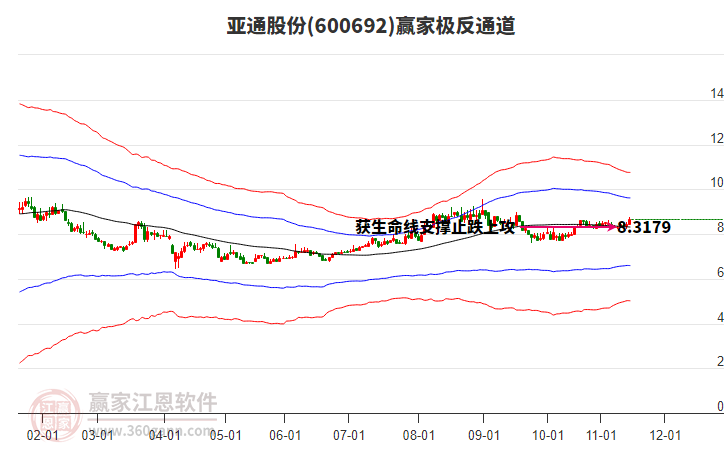This screenshot has width=726, height=450.
Task: Click the y-axis label 10
Action: pyautogui.click(x=717, y=183)
